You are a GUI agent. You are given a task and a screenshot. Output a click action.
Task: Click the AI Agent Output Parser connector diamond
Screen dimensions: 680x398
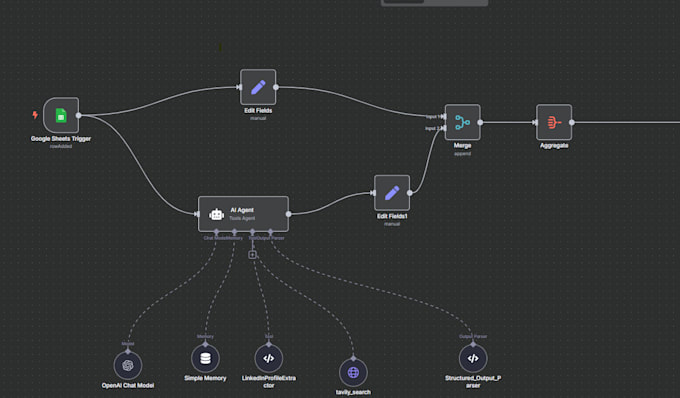[x=271, y=232]
